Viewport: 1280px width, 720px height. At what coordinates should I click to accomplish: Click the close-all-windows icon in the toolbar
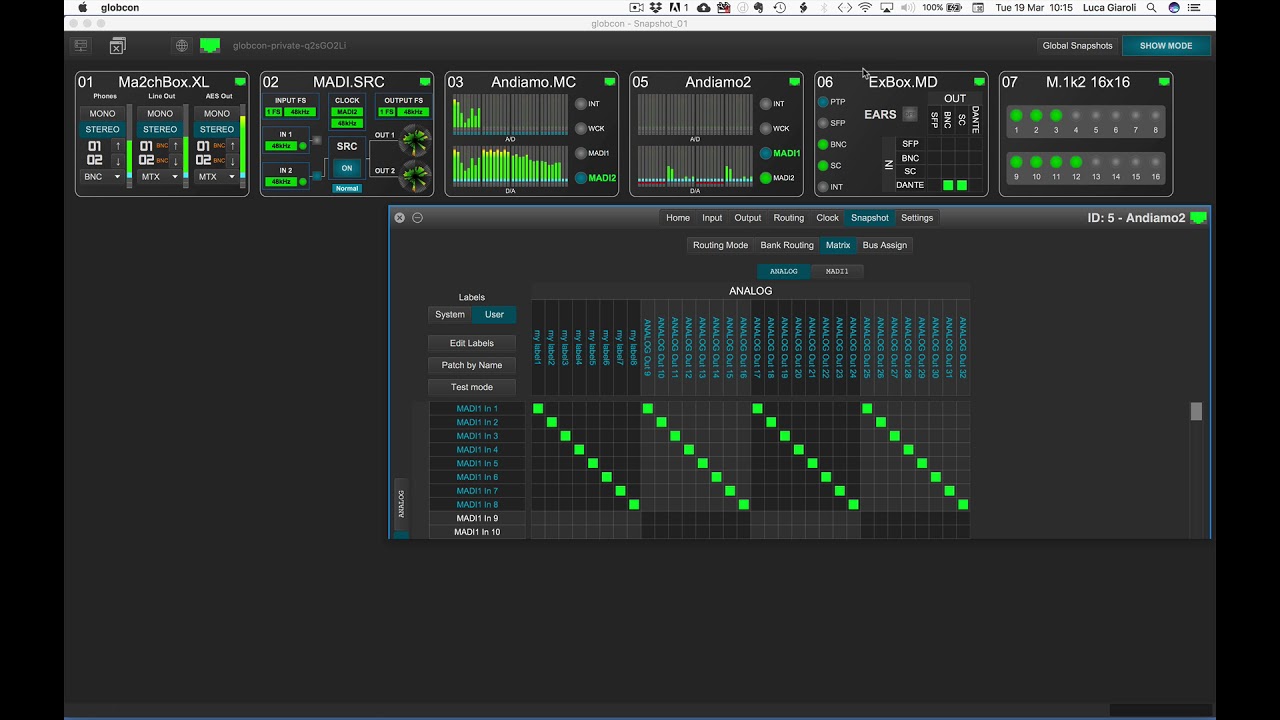tap(117, 46)
